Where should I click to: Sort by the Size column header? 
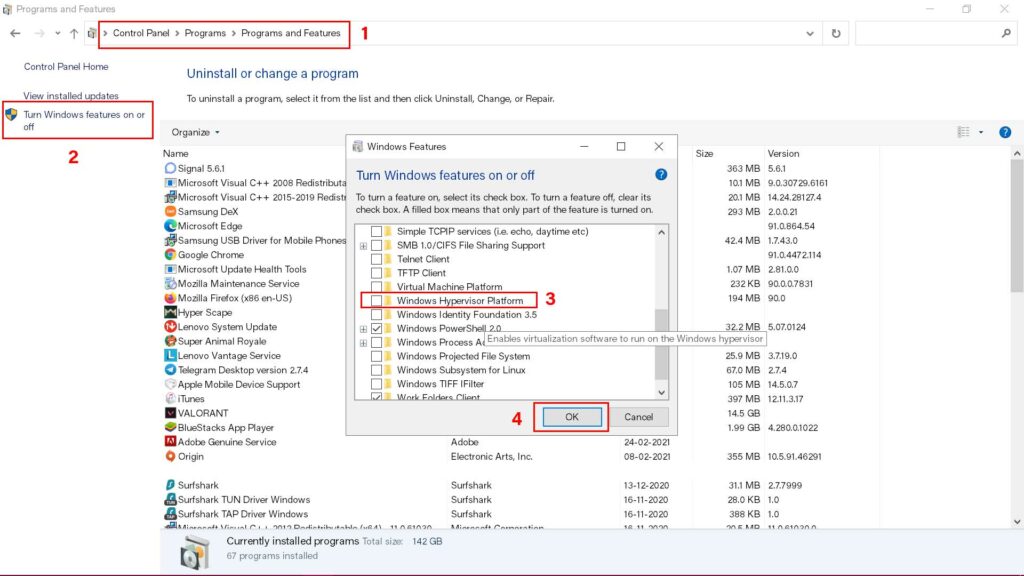click(x=704, y=153)
